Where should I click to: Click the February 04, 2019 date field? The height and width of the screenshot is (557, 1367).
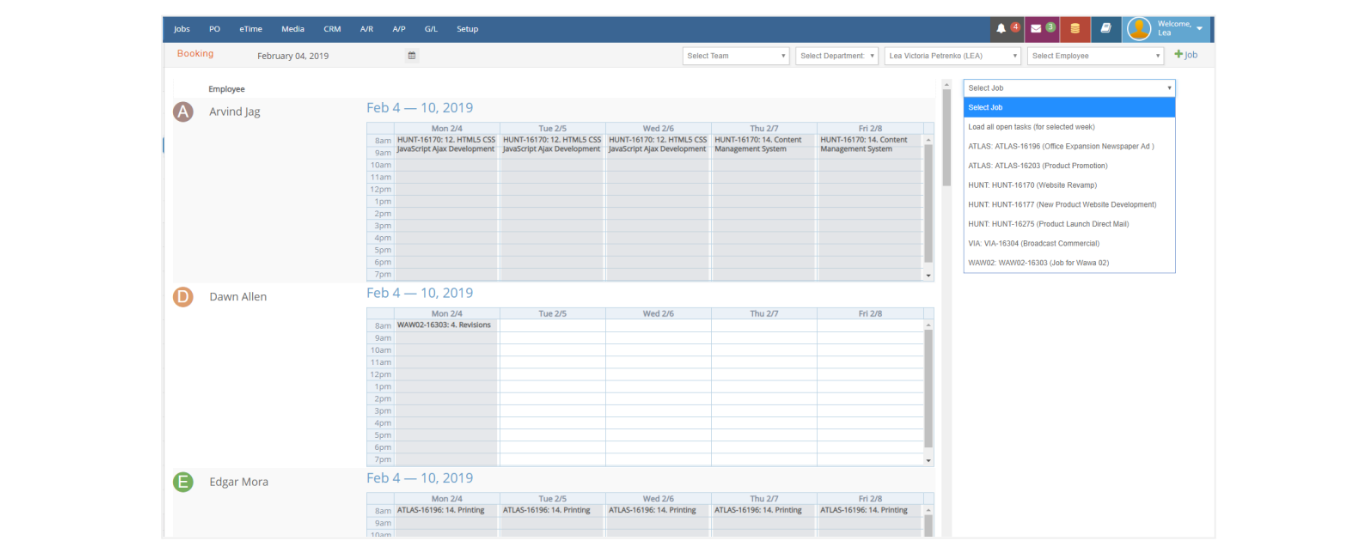pyautogui.click(x=293, y=56)
